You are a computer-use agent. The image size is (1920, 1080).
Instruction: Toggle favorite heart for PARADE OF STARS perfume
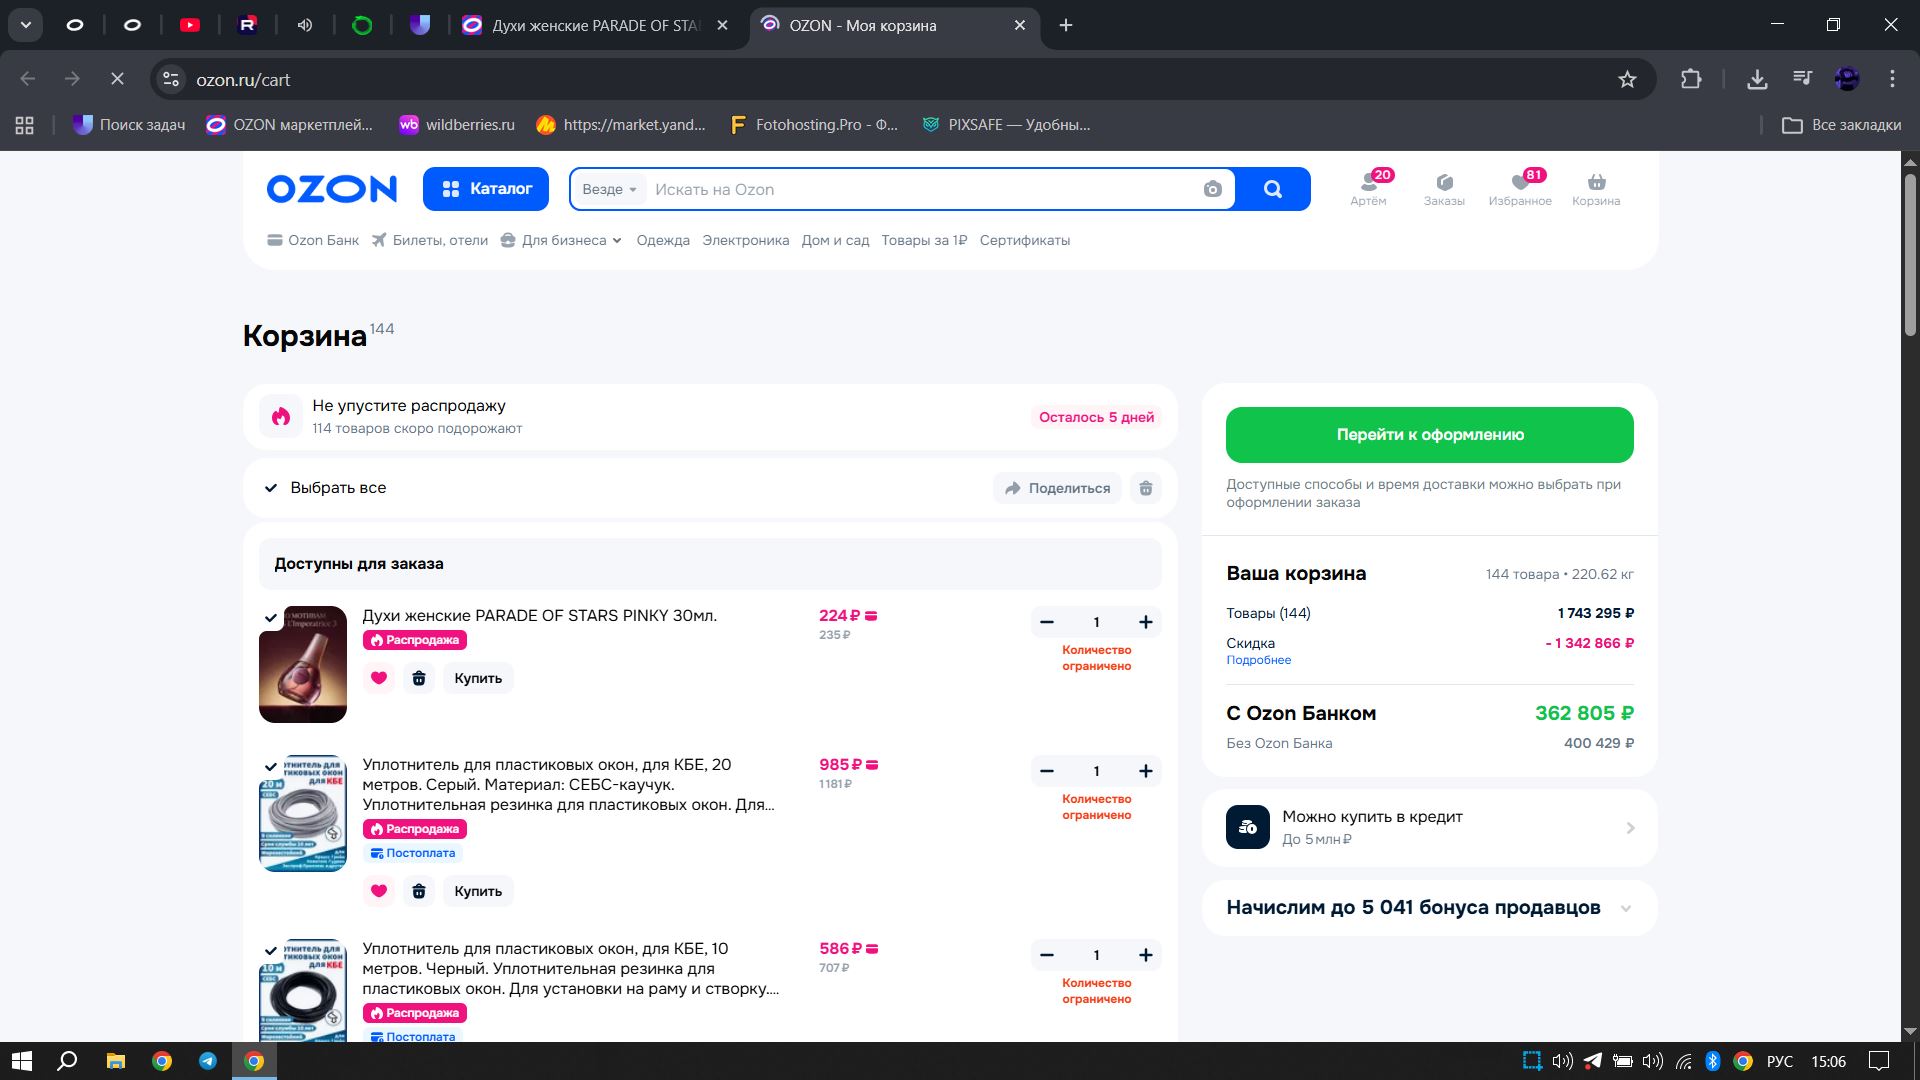pos(379,678)
